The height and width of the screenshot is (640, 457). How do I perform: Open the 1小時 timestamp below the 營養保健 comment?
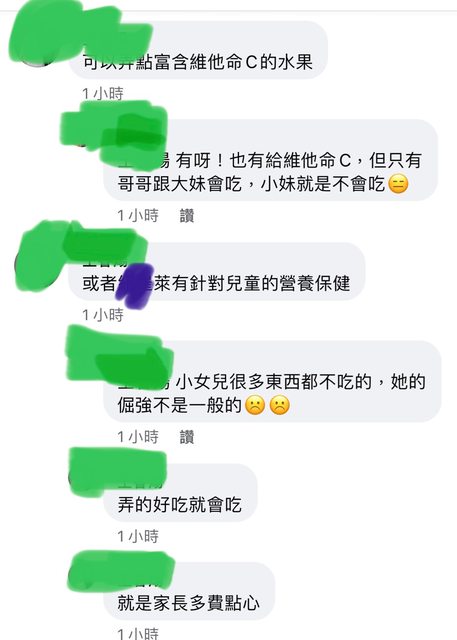point(103,315)
